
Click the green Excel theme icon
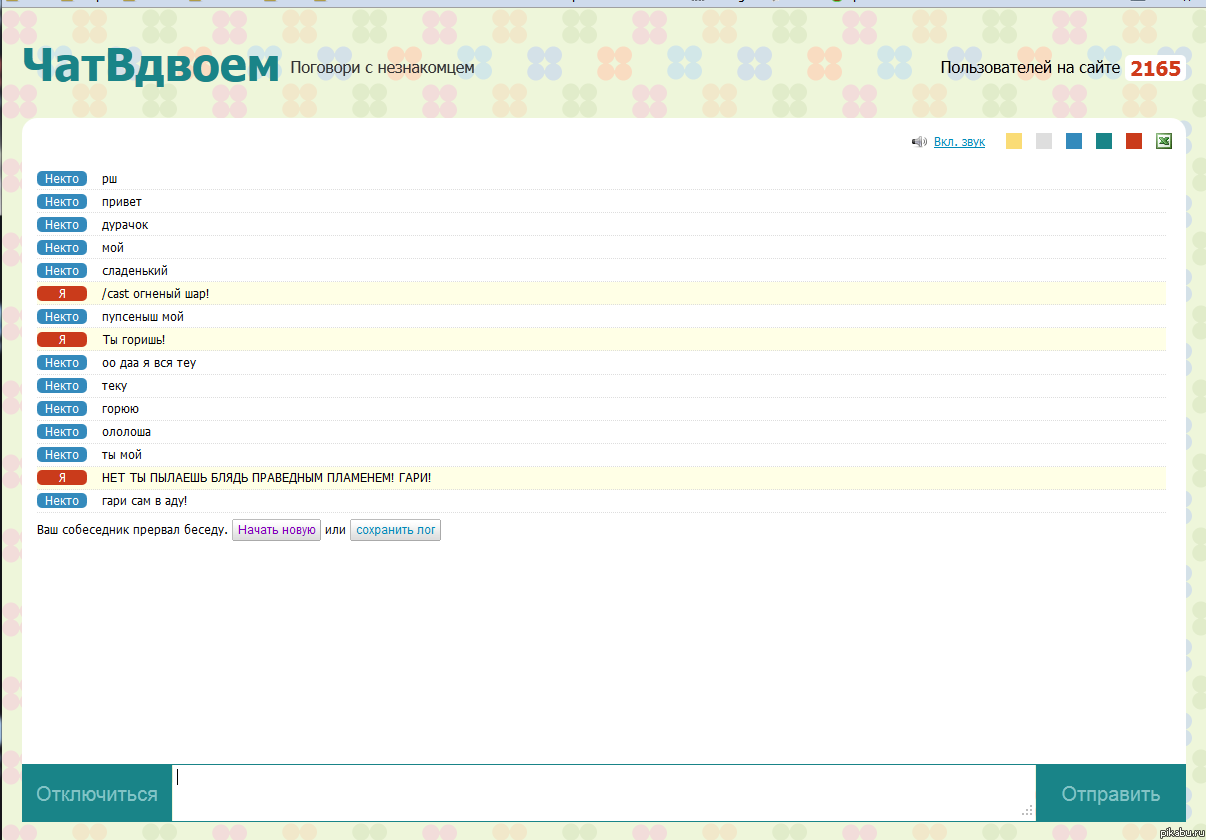[x=1164, y=142]
